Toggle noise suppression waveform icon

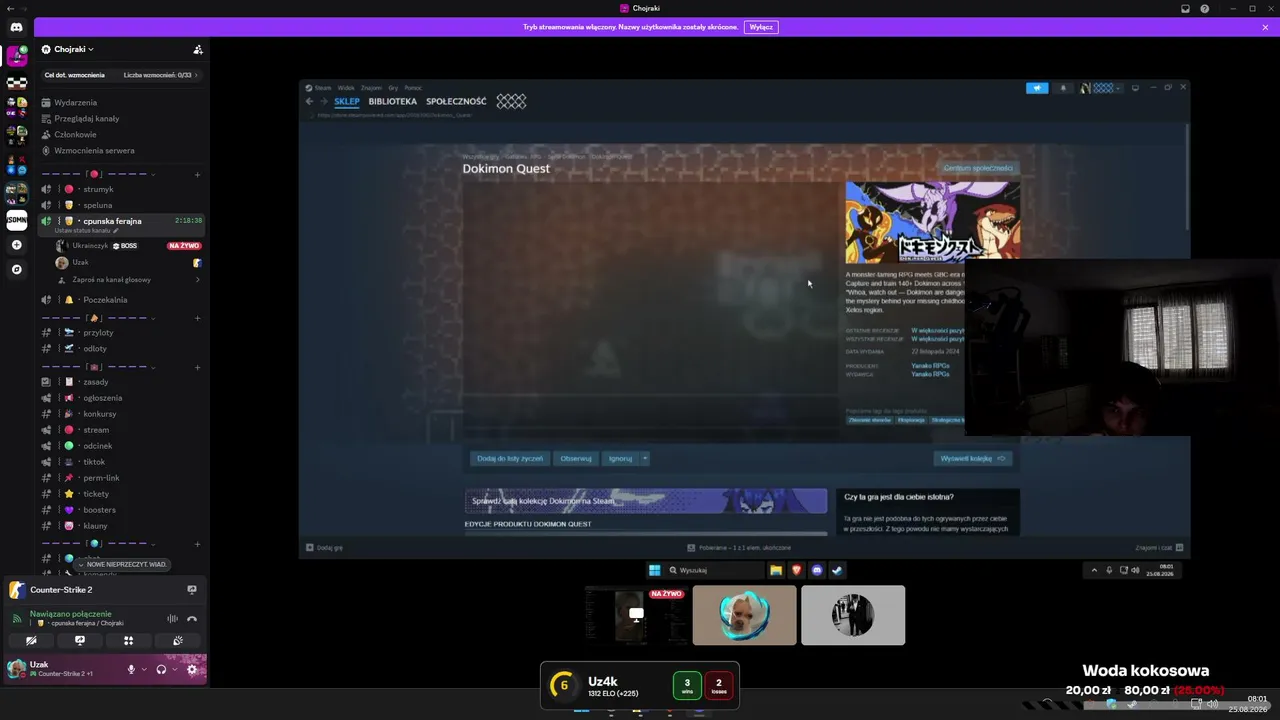172,618
